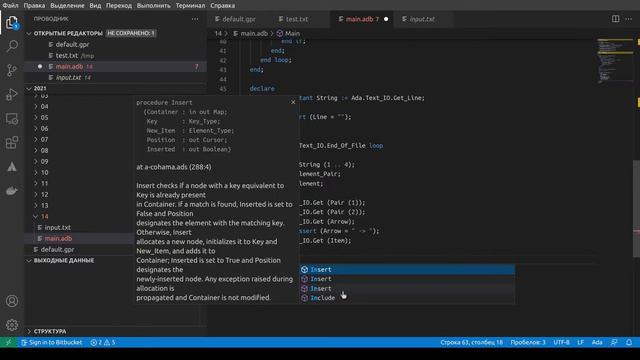Expand folder 04 in the tree
Image resolution: width=640 pixels, height=360 pixels.
pos(44,107)
